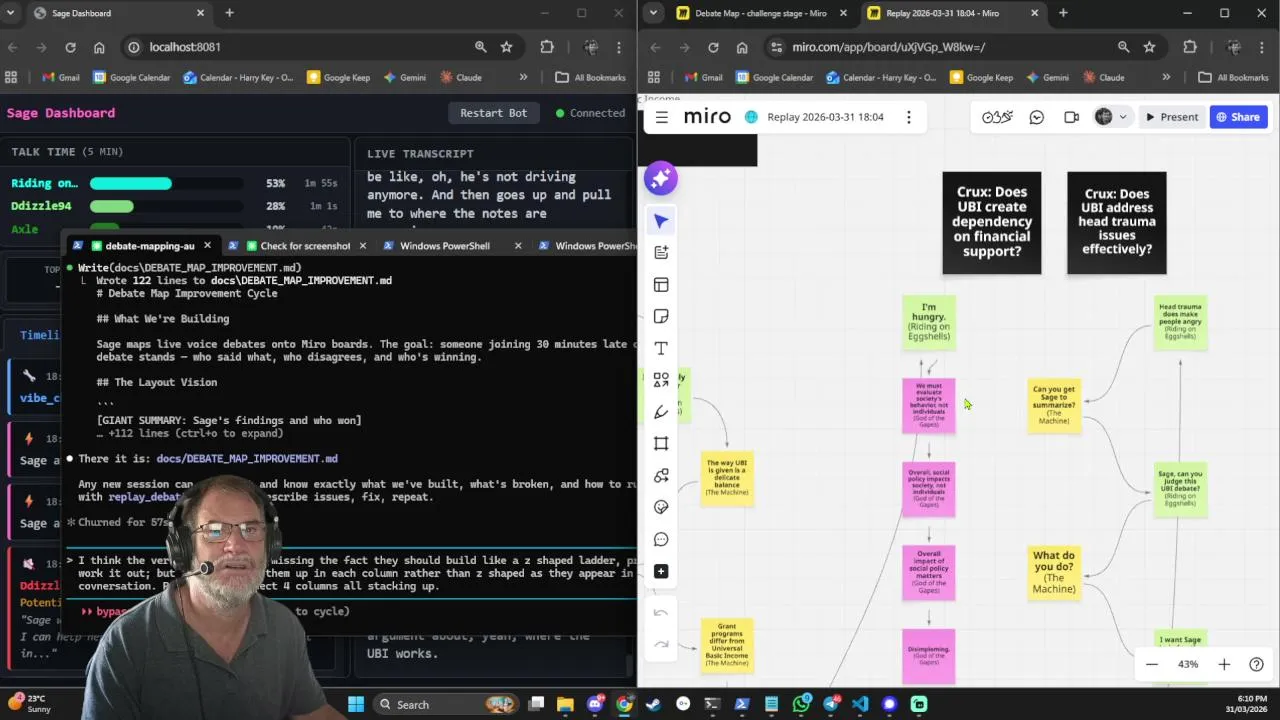1280x720 pixels.
Task: Open Windows Start menu
Action: 356,704
